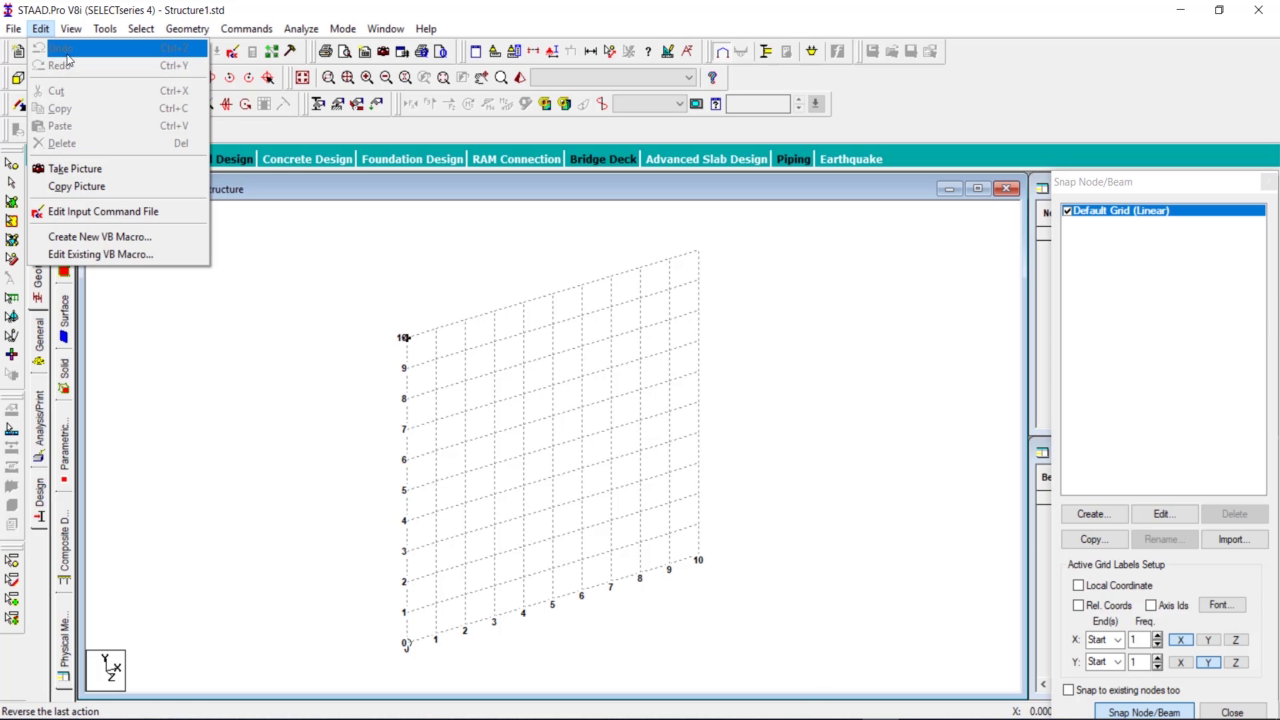The image size is (1280, 720).
Task: Enable the Rel. Coords checkbox
Action: [1078, 605]
